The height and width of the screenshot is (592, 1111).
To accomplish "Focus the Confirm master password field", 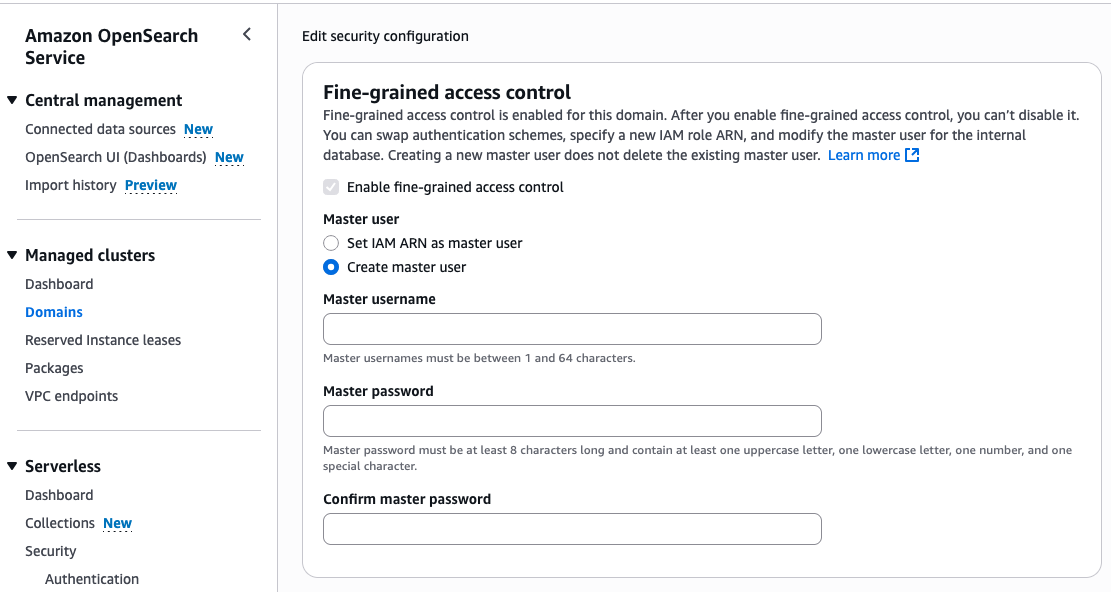I will 573,529.
